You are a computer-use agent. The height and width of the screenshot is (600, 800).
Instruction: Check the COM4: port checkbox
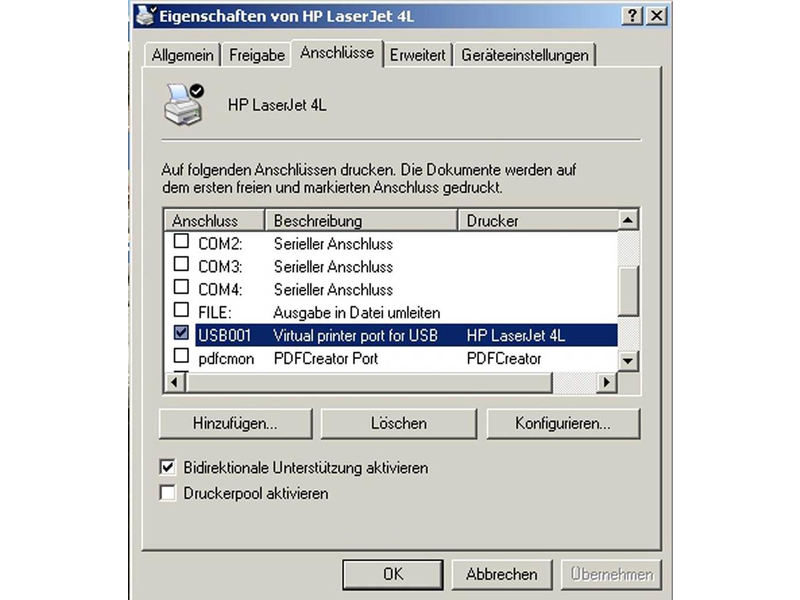coord(181,287)
